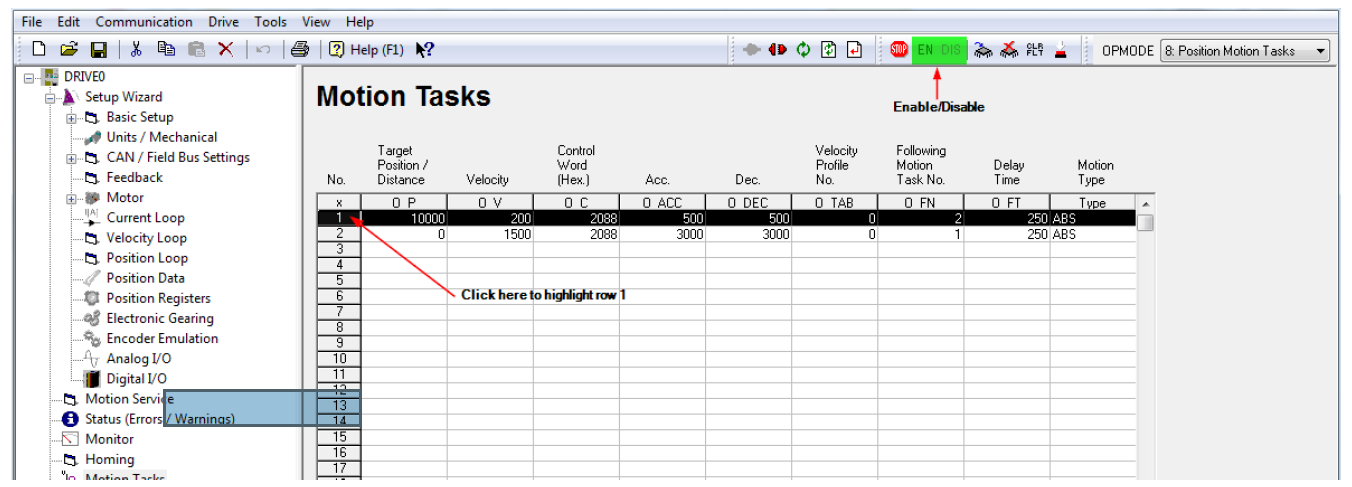Open the Help menu
The width and height of the screenshot is (1352, 487).
[x=360, y=22]
